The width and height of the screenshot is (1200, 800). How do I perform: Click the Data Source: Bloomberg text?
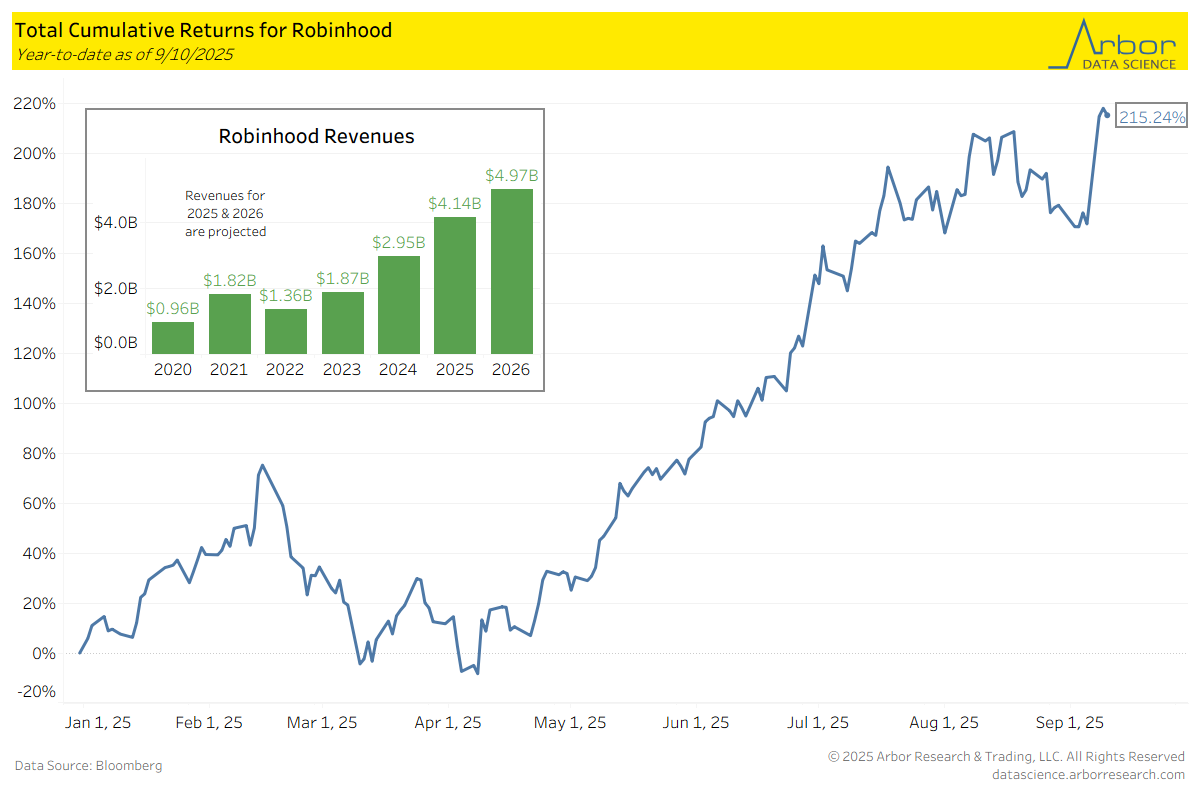pyautogui.click(x=88, y=765)
